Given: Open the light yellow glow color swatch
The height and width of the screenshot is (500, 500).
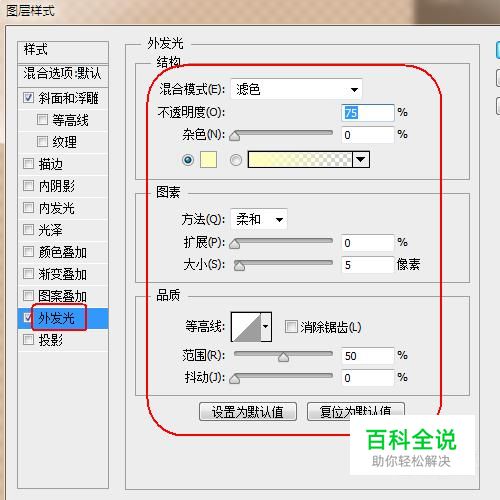Looking at the screenshot, I should pos(208,159).
